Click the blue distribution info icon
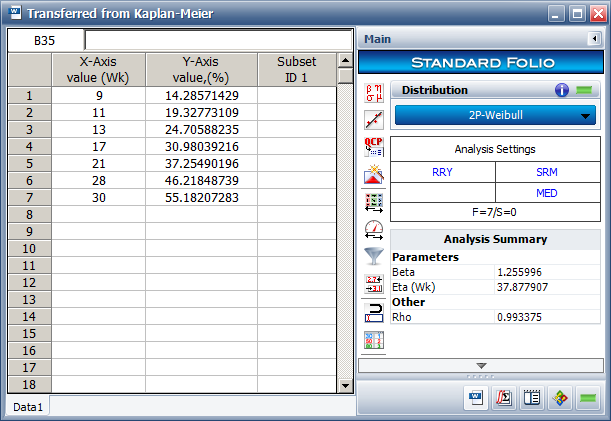Screen dimensions: 611x421 point(562,90)
